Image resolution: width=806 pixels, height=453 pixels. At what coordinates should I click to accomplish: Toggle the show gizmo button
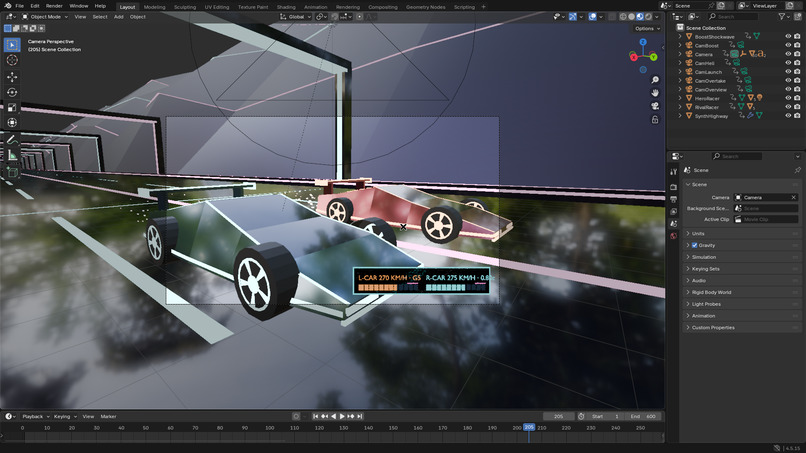573,17
